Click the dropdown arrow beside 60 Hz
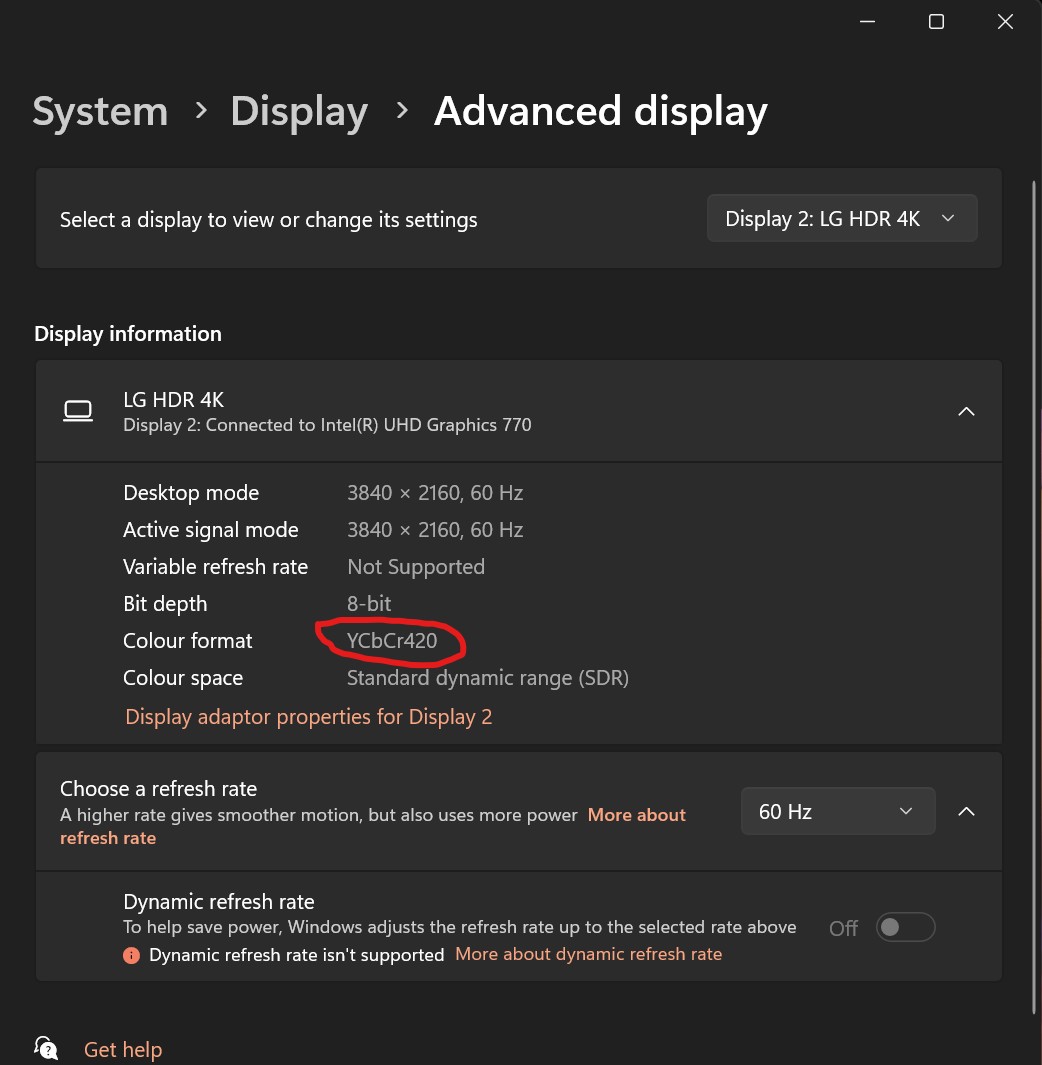The image size is (1042, 1065). coord(906,811)
